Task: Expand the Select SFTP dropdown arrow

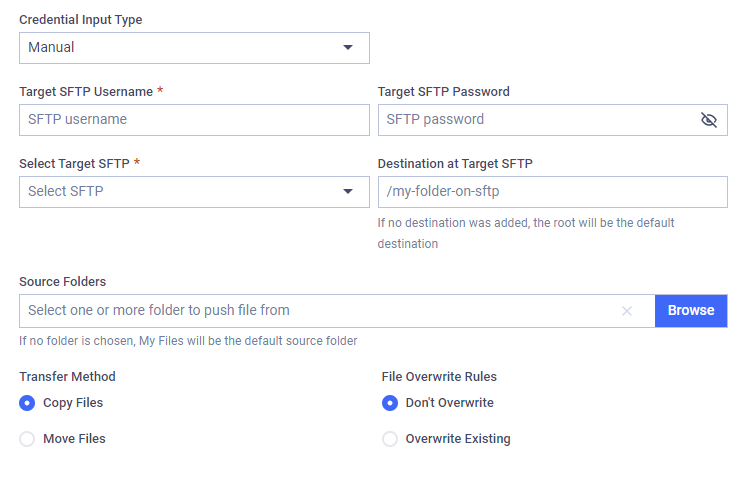Action: coord(348,191)
